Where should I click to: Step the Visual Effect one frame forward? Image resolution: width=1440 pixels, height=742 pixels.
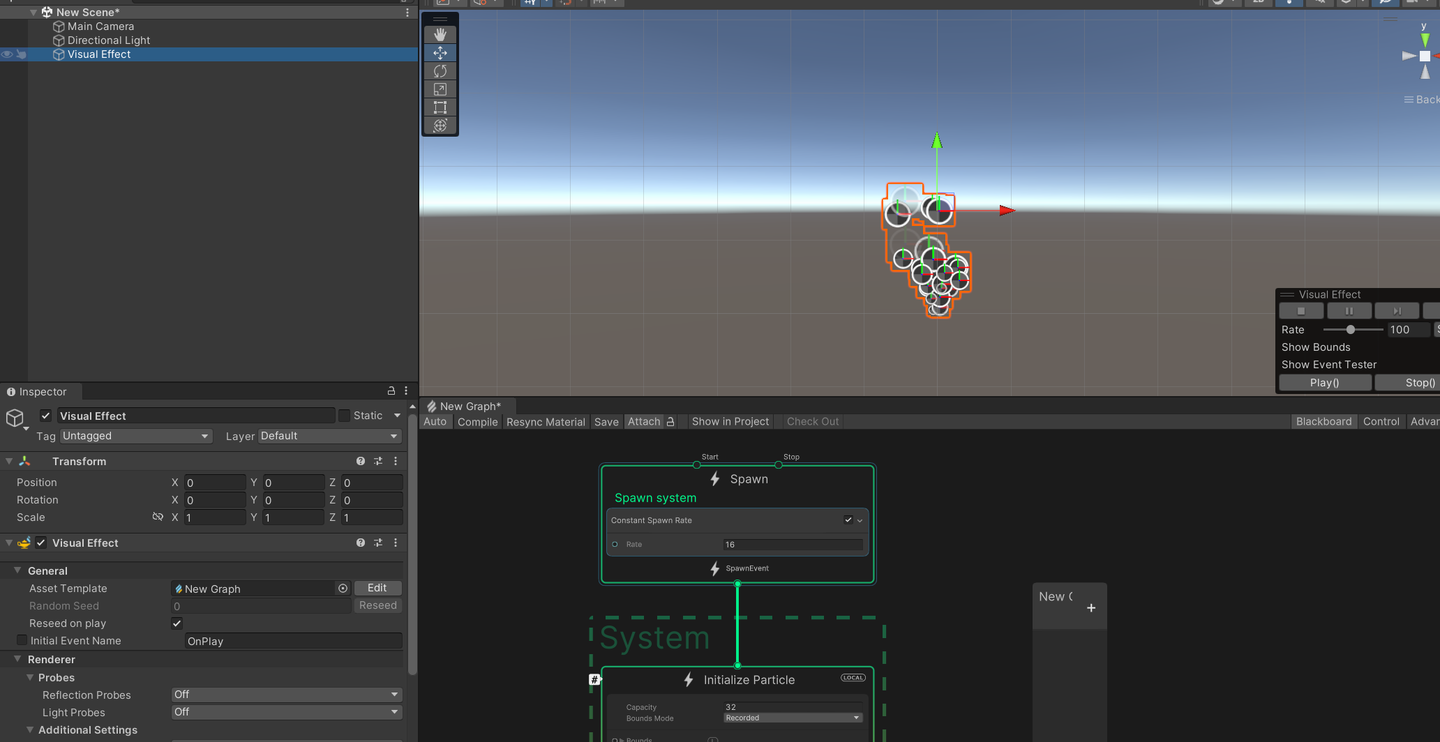point(1397,310)
